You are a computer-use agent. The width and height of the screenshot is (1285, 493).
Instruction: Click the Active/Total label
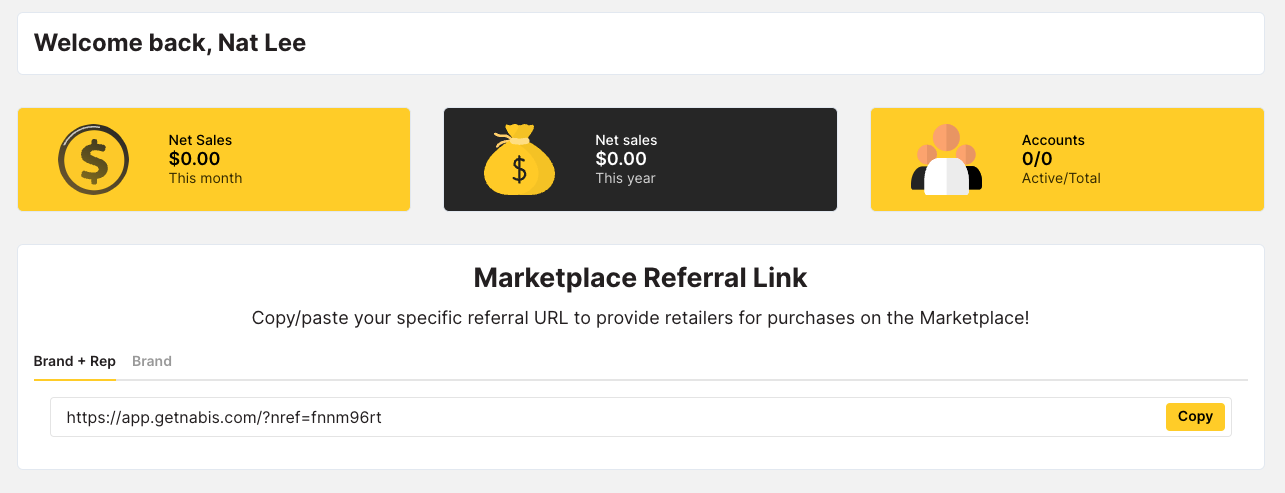pos(1061,178)
